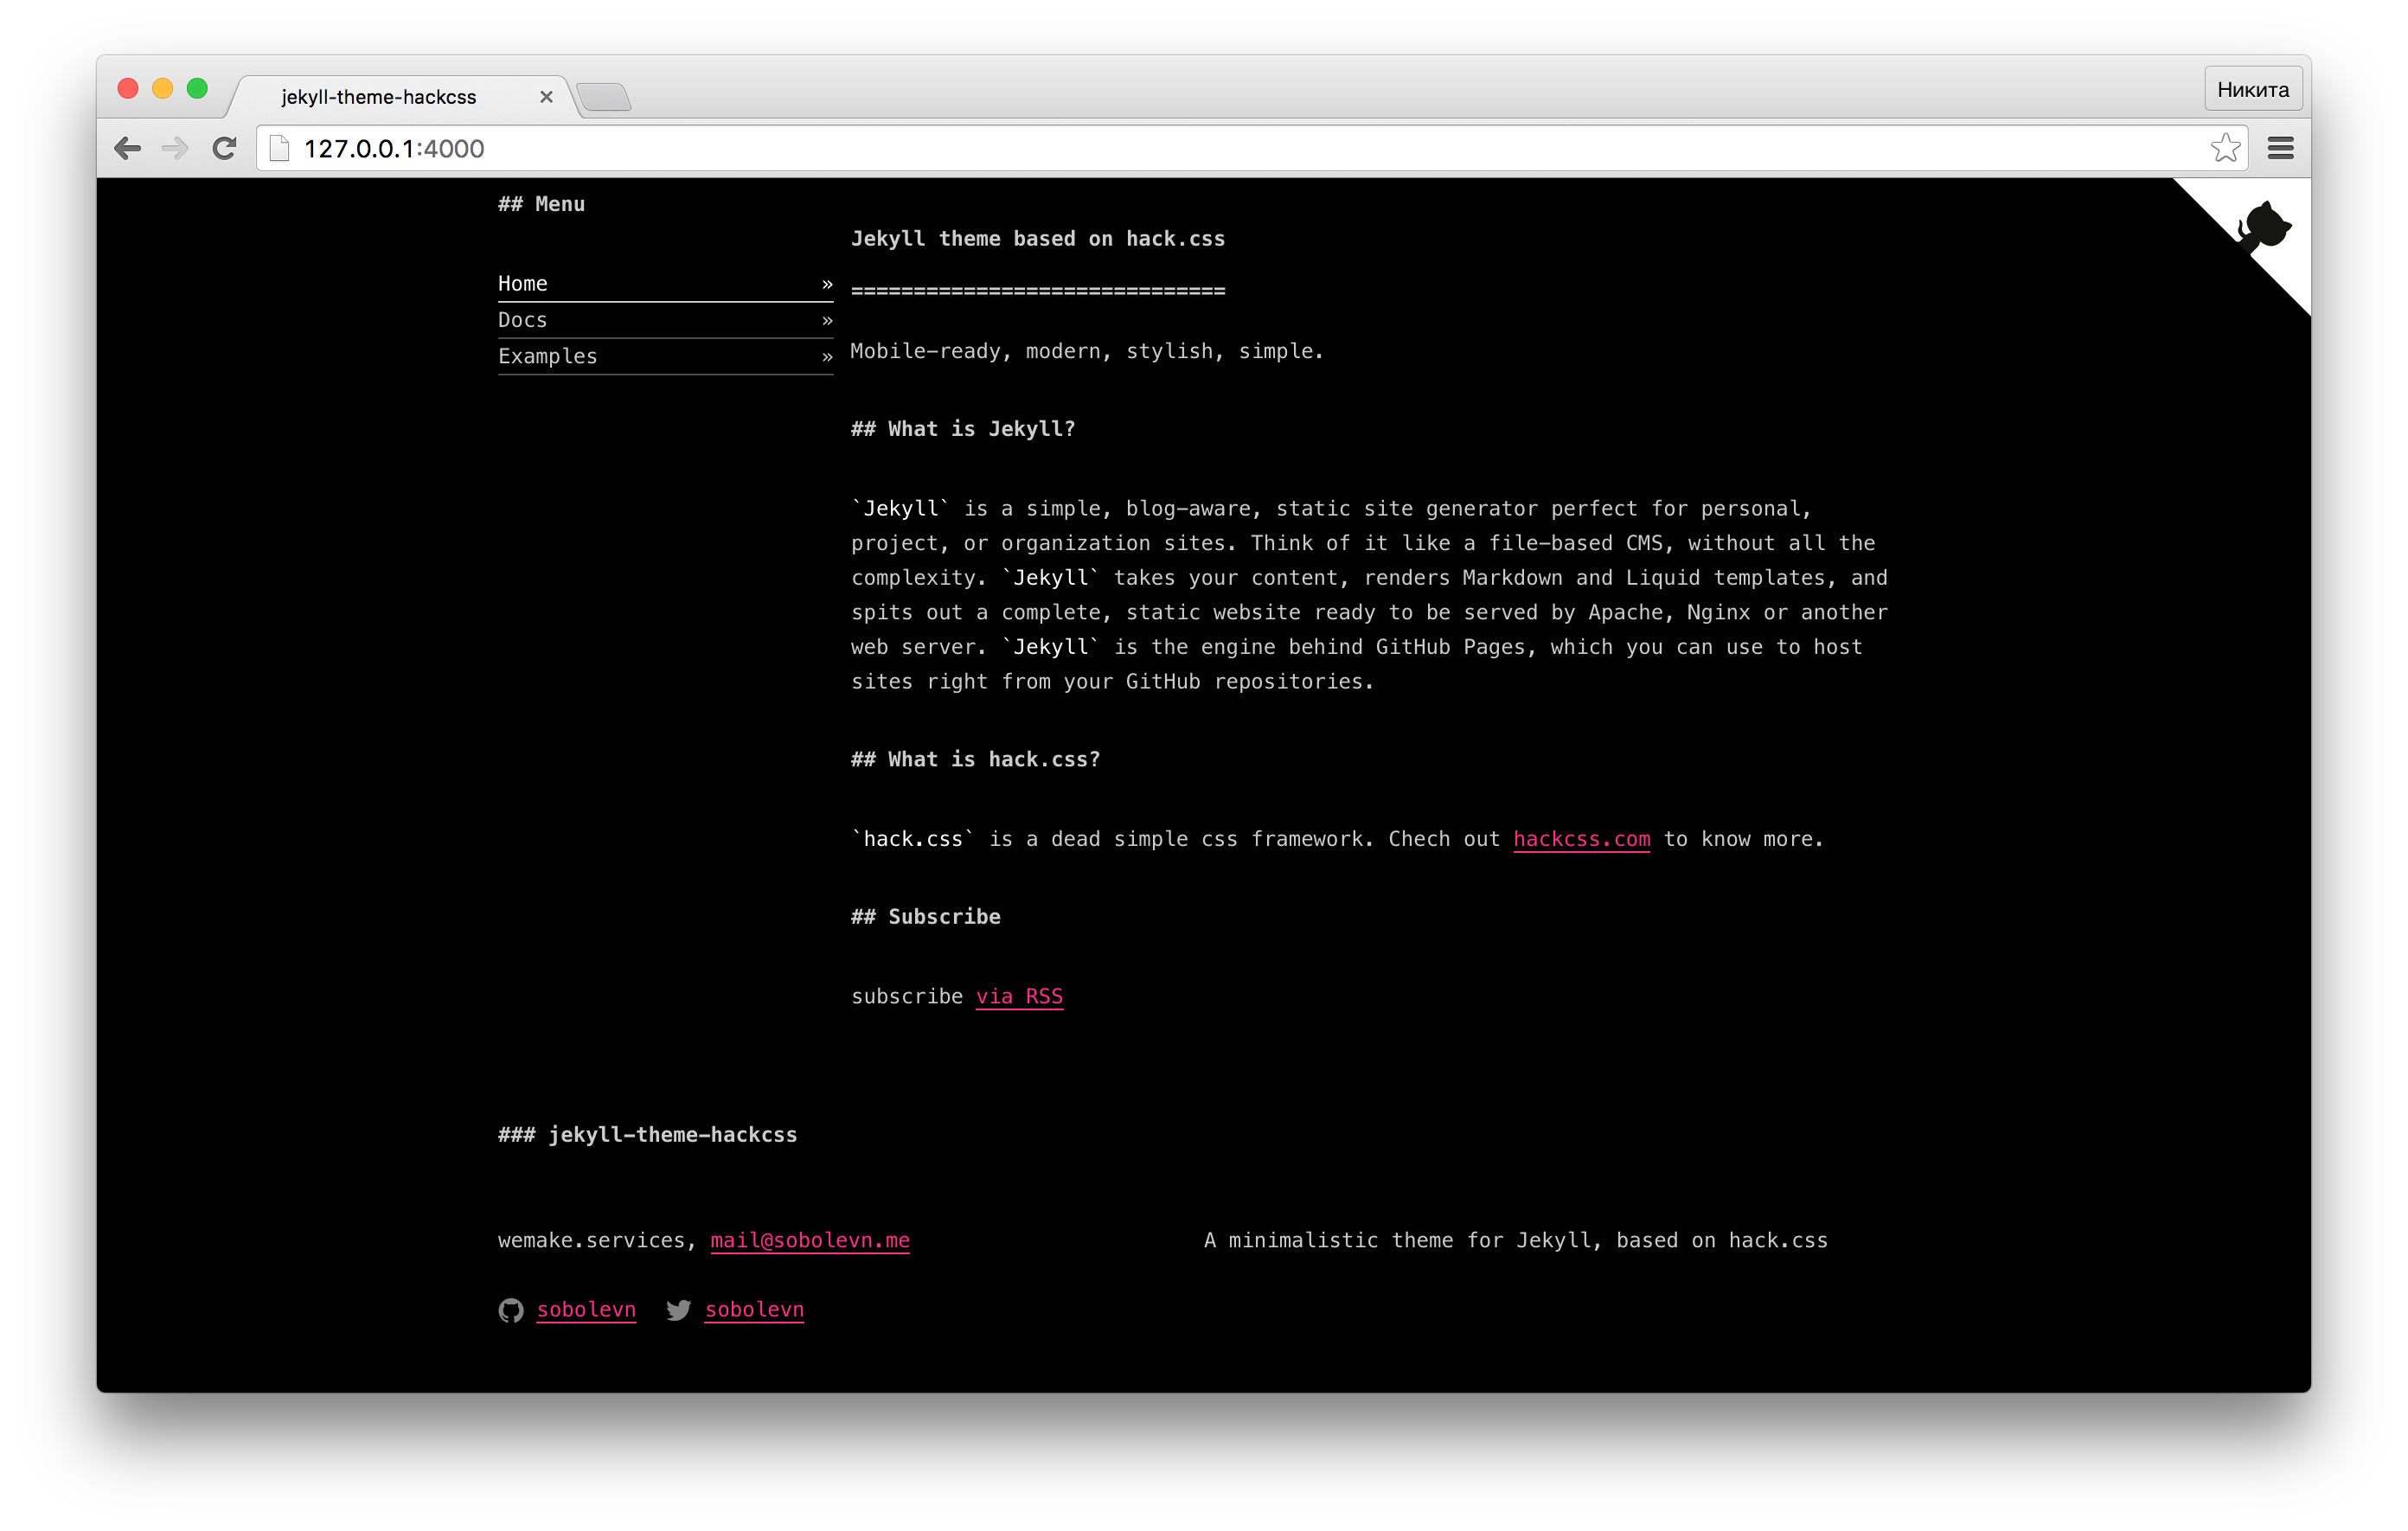Click the » chevron beside Home

click(827, 285)
